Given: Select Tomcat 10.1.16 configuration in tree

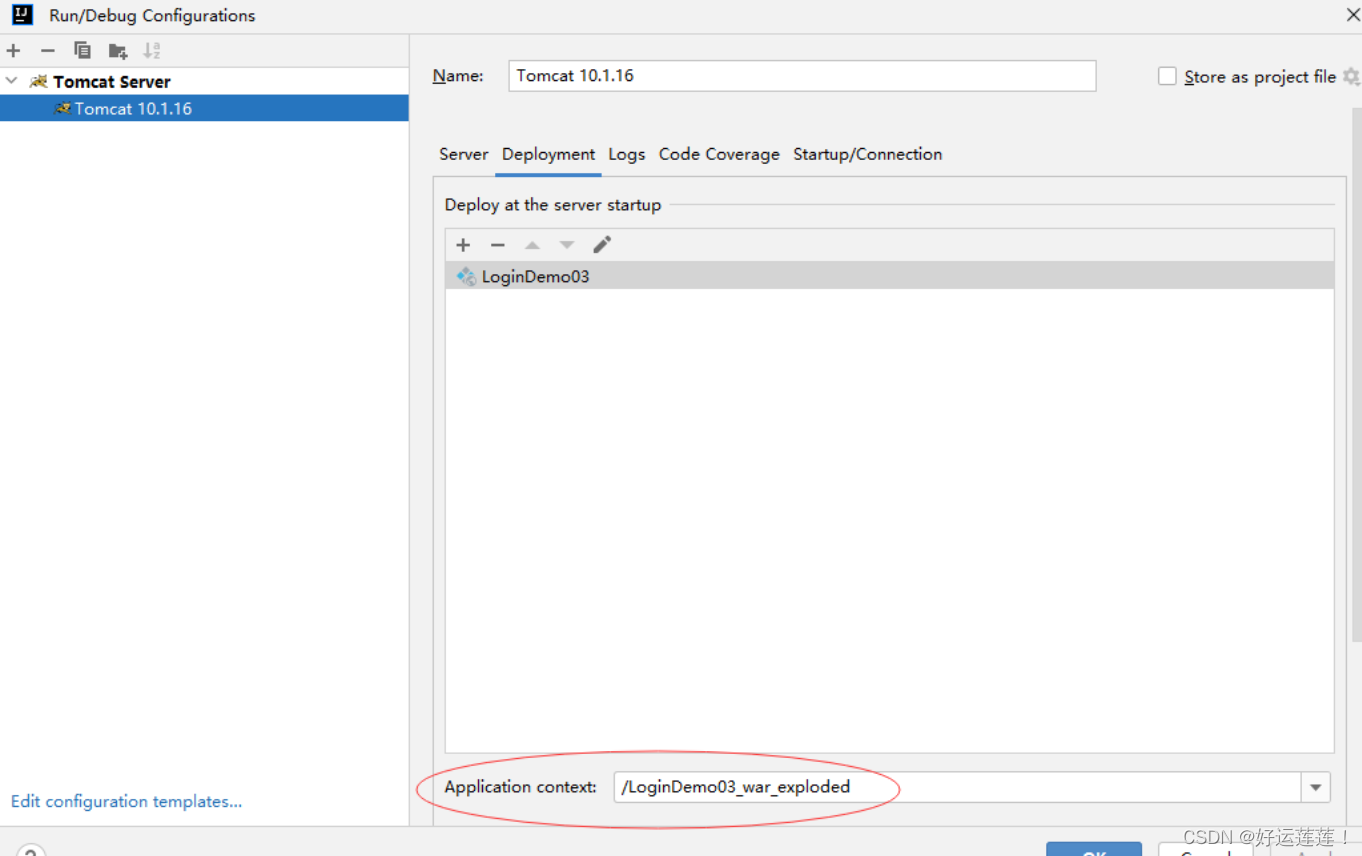Looking at the screenshot, I should coord(204,108).
